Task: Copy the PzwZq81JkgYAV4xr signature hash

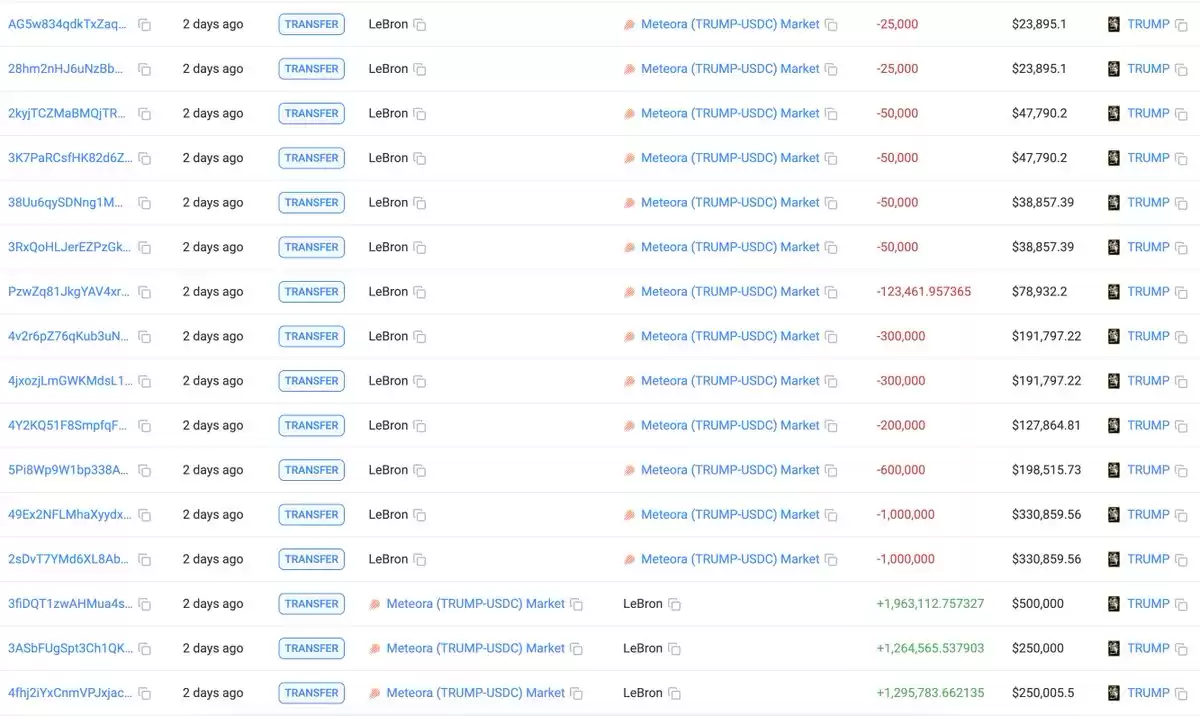Action: tap(145, 292)
